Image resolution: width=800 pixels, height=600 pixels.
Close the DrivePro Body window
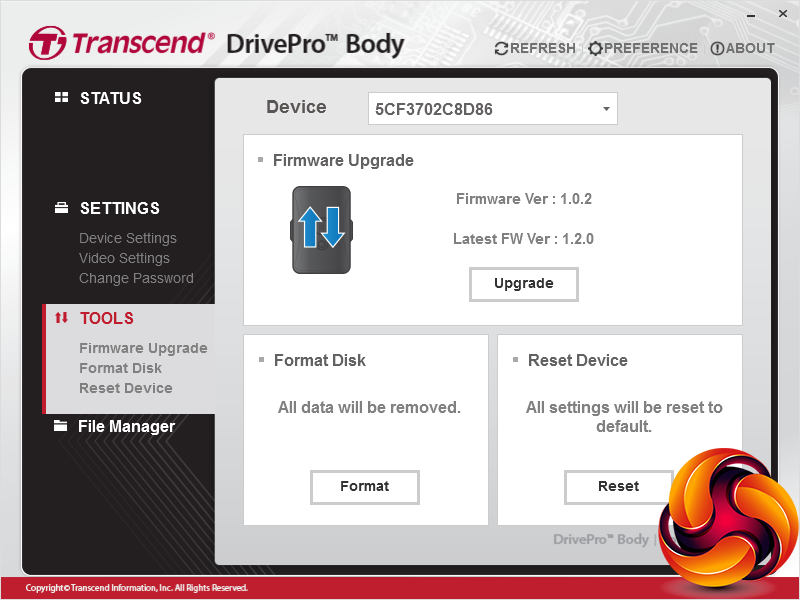[x=783, y=14]
